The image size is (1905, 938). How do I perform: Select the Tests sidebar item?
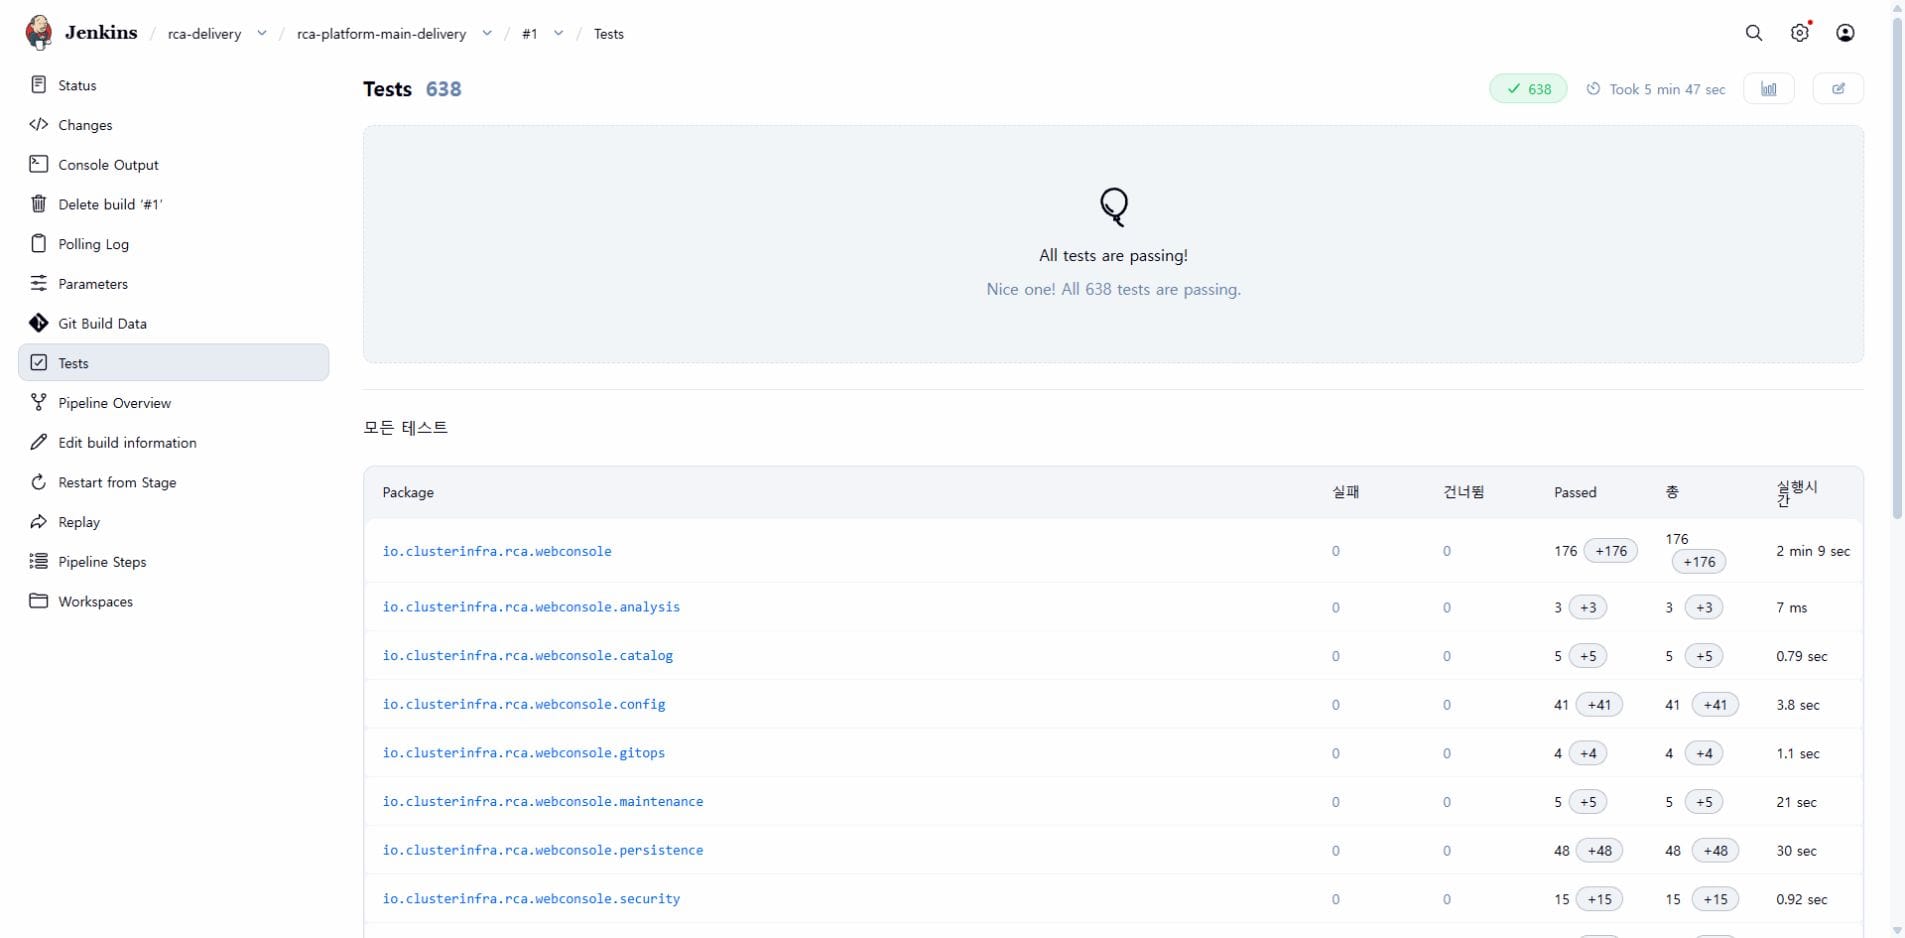pyautogui.click(x=174, y=363)
